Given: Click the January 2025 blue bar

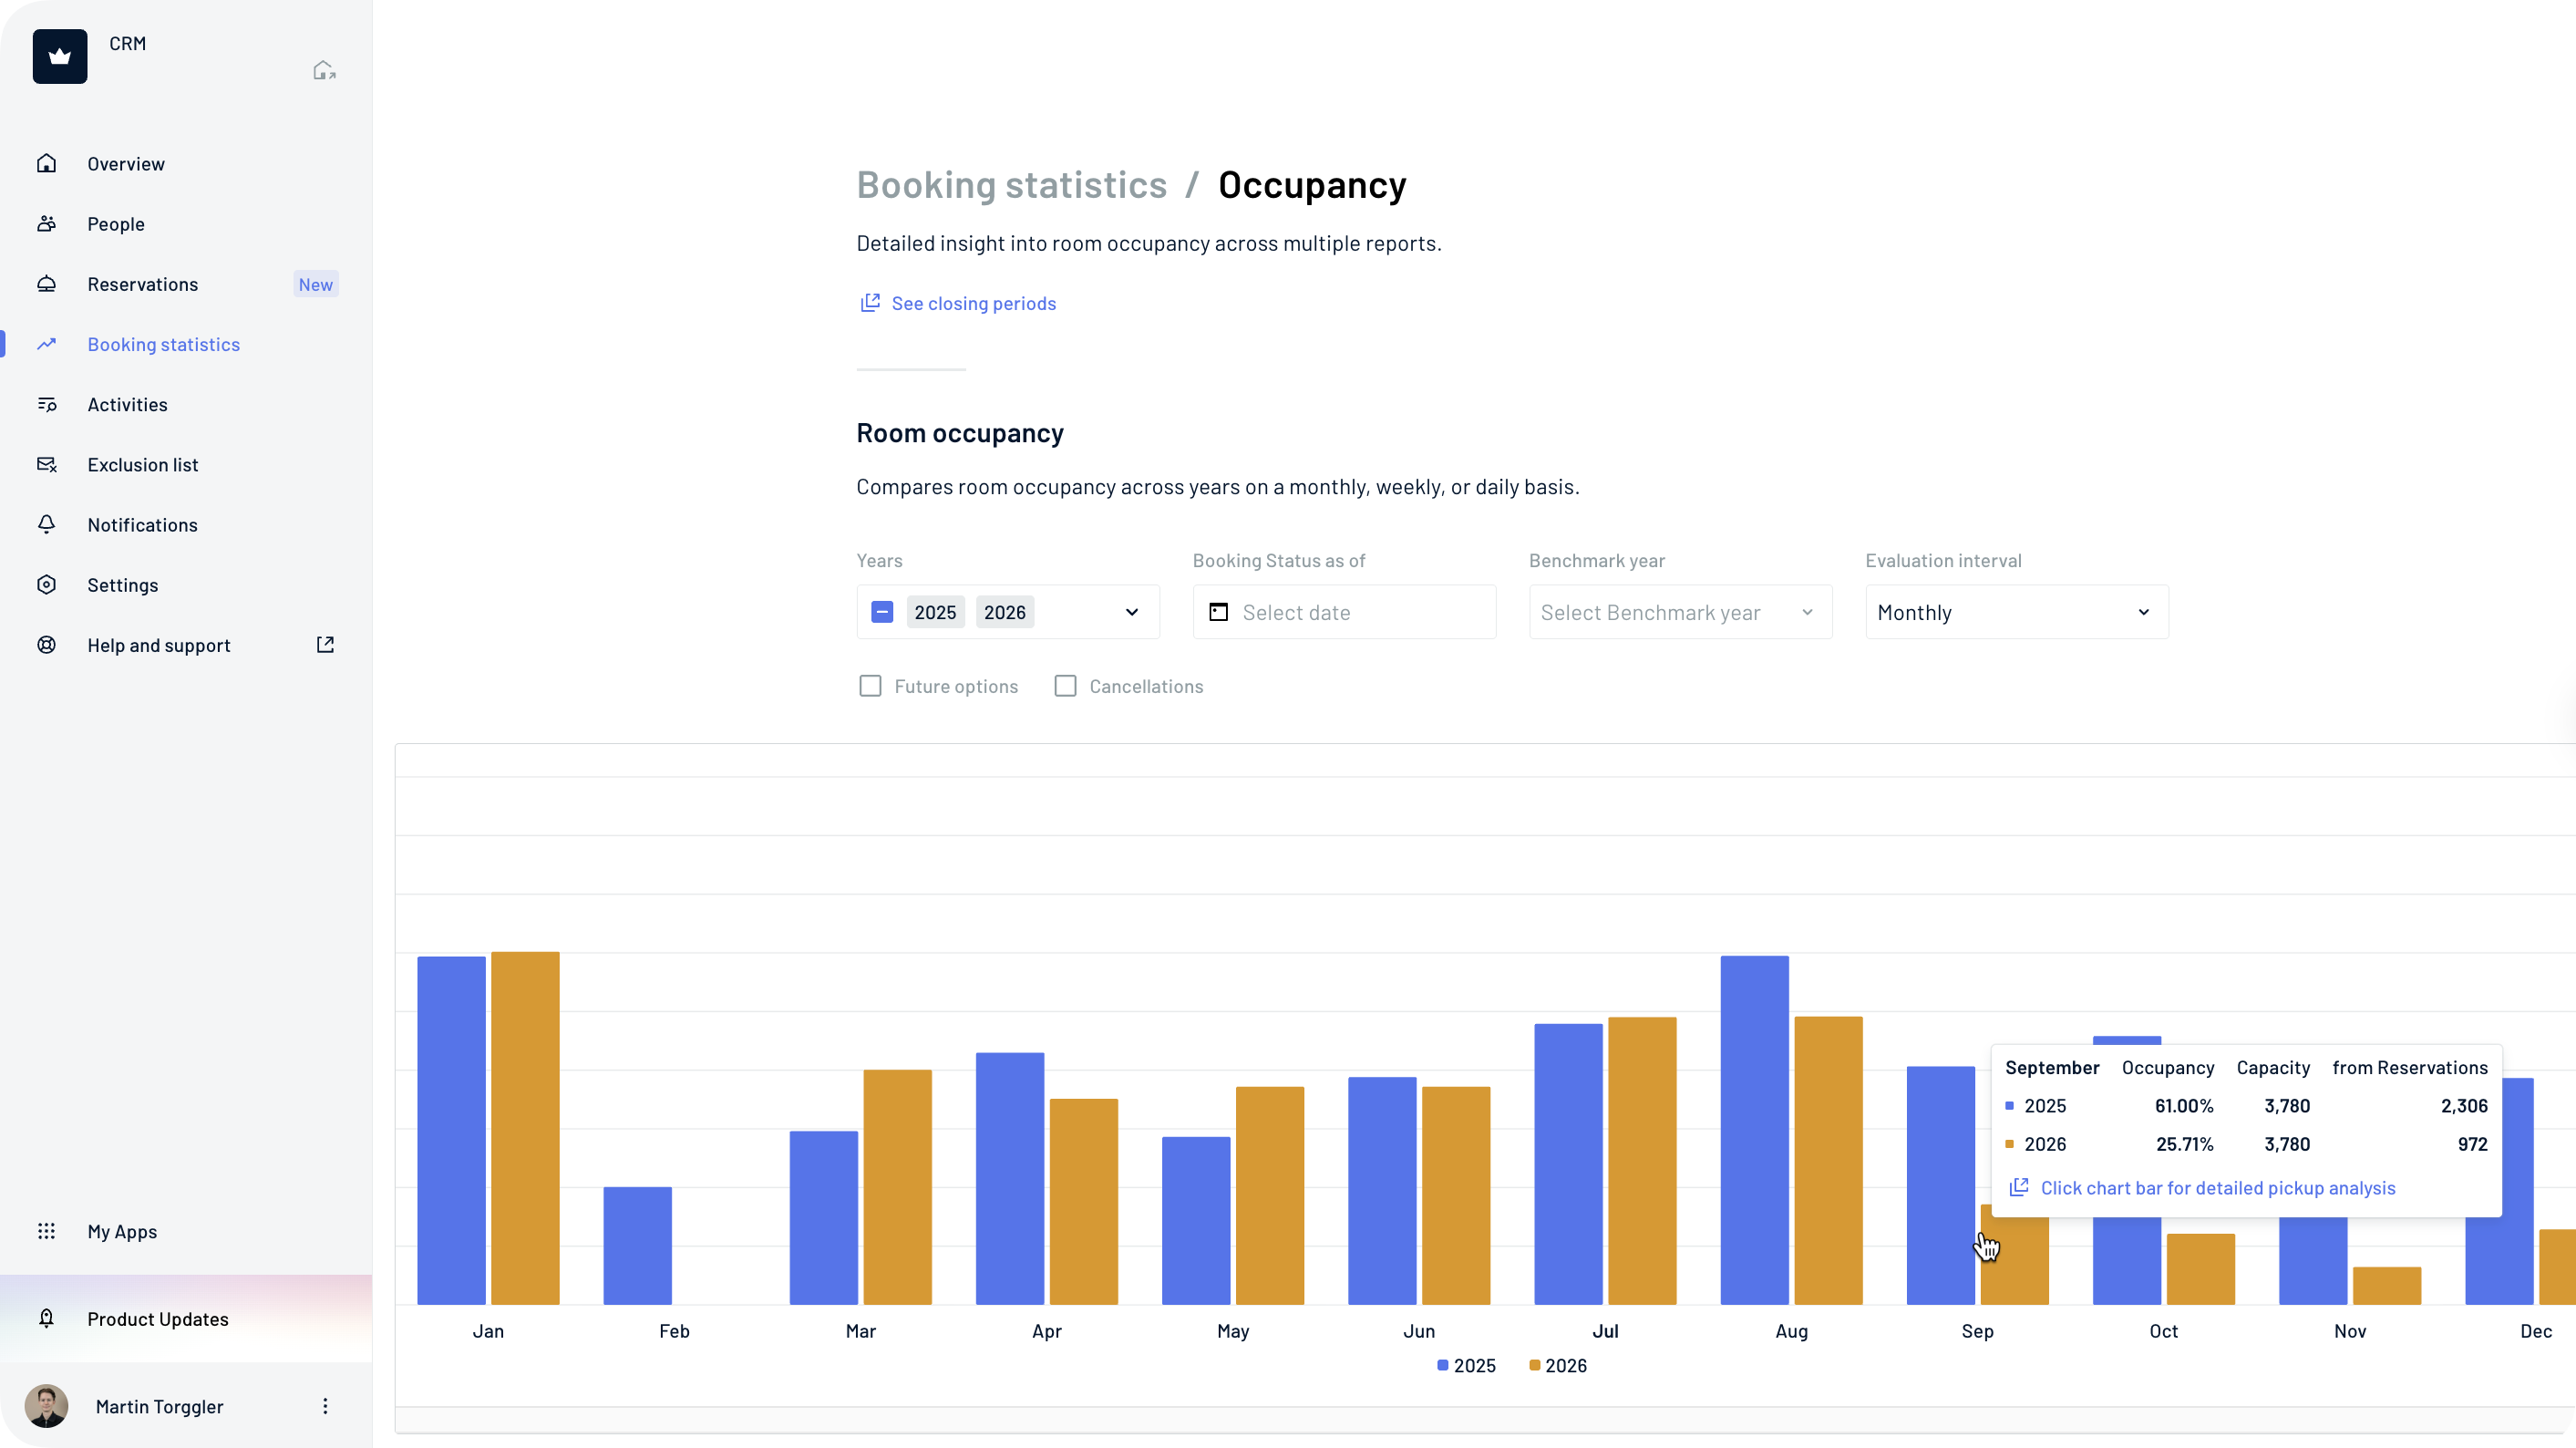Looking at the screenshot, I should coord(451,1130).
